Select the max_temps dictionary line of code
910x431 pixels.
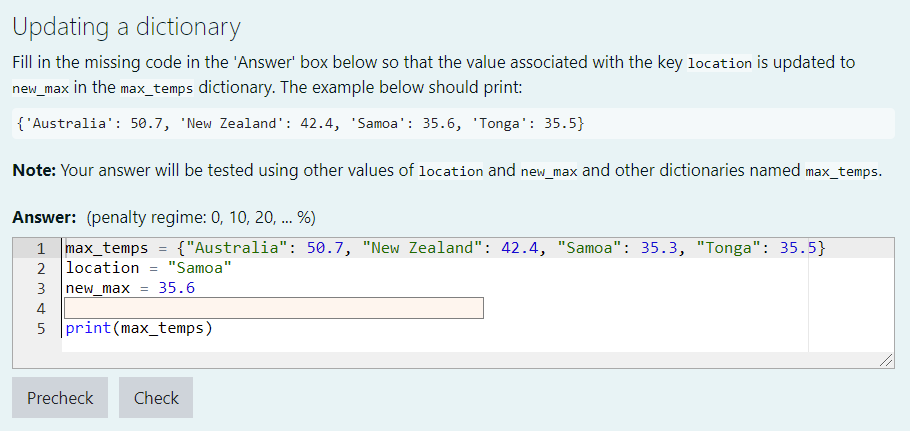[x=445, y=248]
